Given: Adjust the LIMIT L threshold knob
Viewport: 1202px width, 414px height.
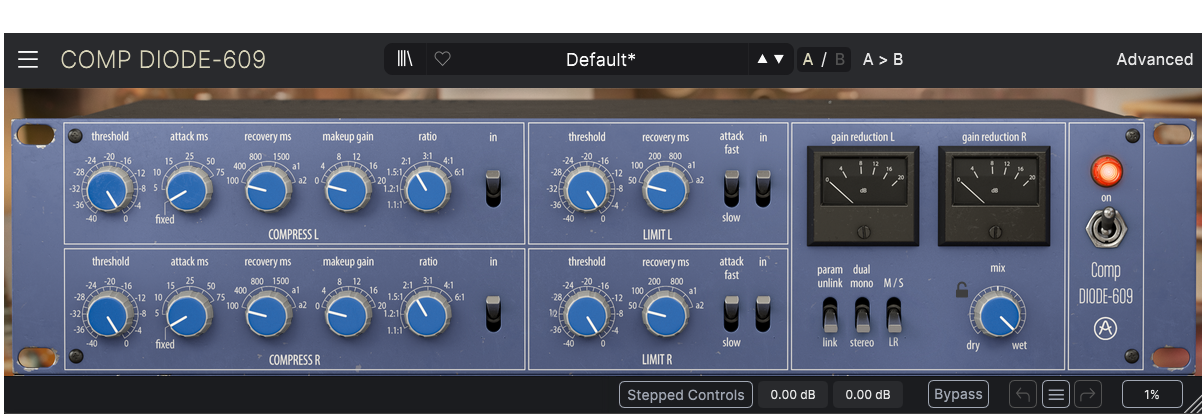Looking at the screenshot, I should [x=586, y=188].
